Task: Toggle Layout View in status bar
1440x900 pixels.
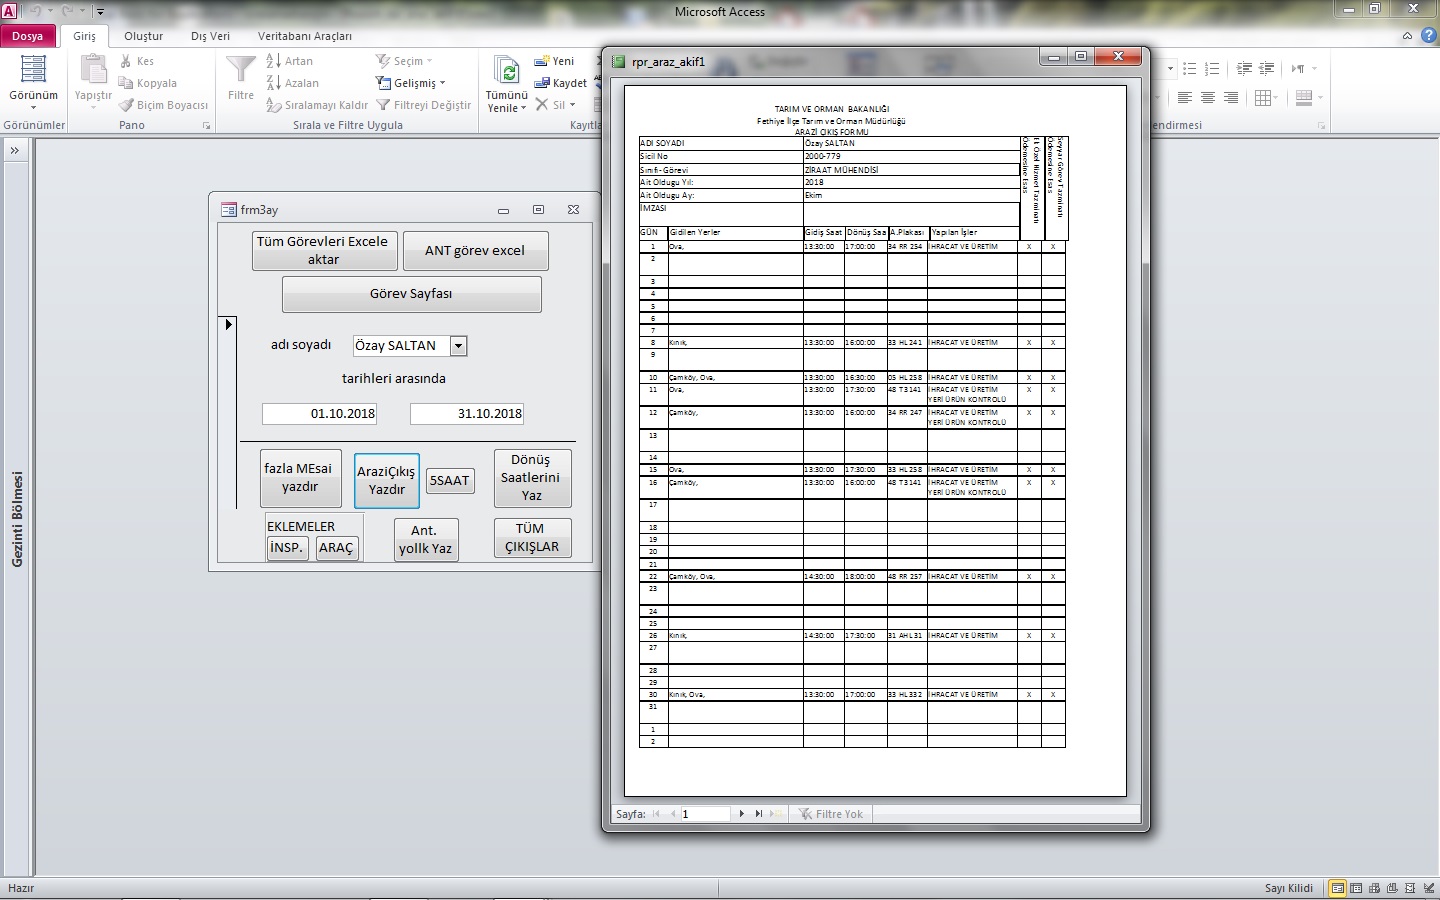Action: tap(1410, 888)
